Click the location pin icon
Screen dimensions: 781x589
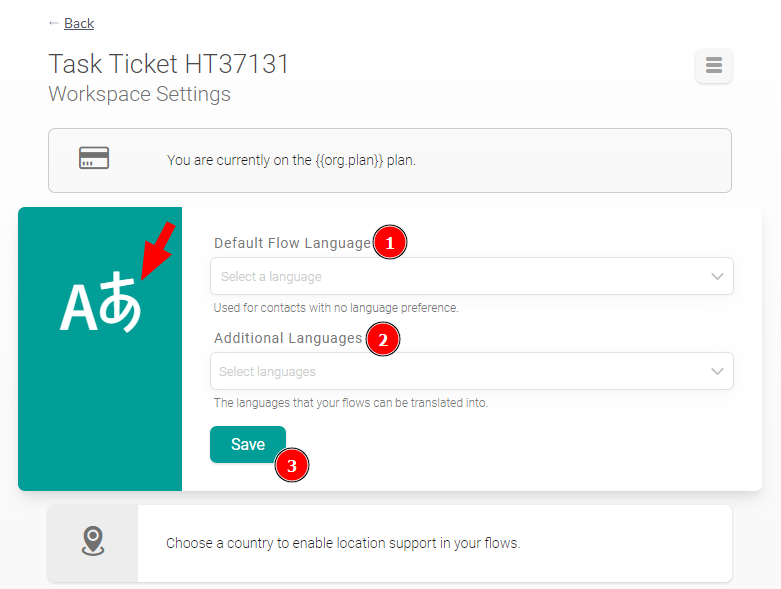[x=93, y=542]
